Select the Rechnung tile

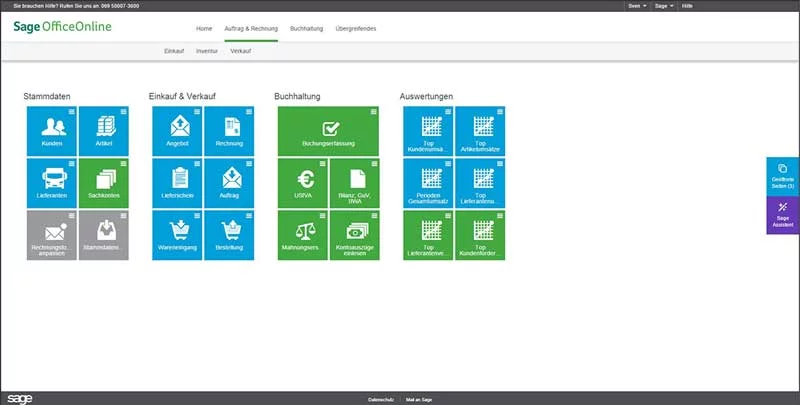229,131
